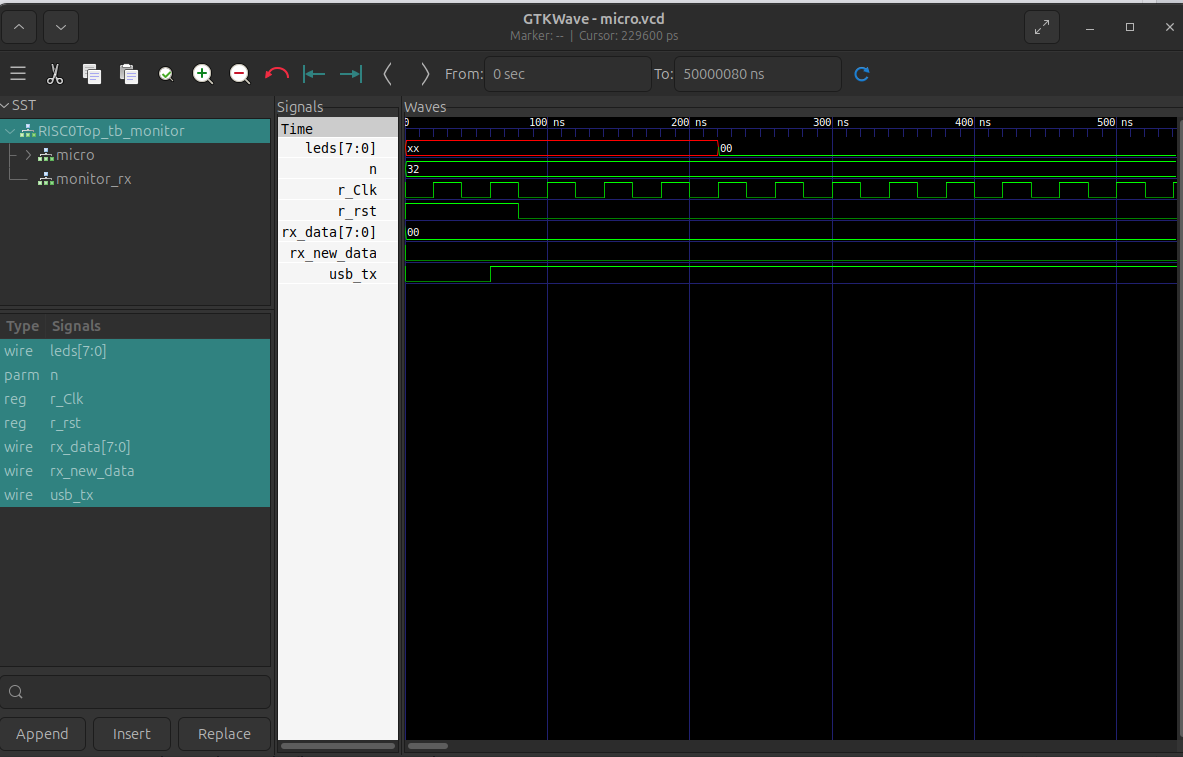Screen dimensions: 1183x757
Task: Reload the waveform with the refresh icon
Action: click(x=861, y=73)
